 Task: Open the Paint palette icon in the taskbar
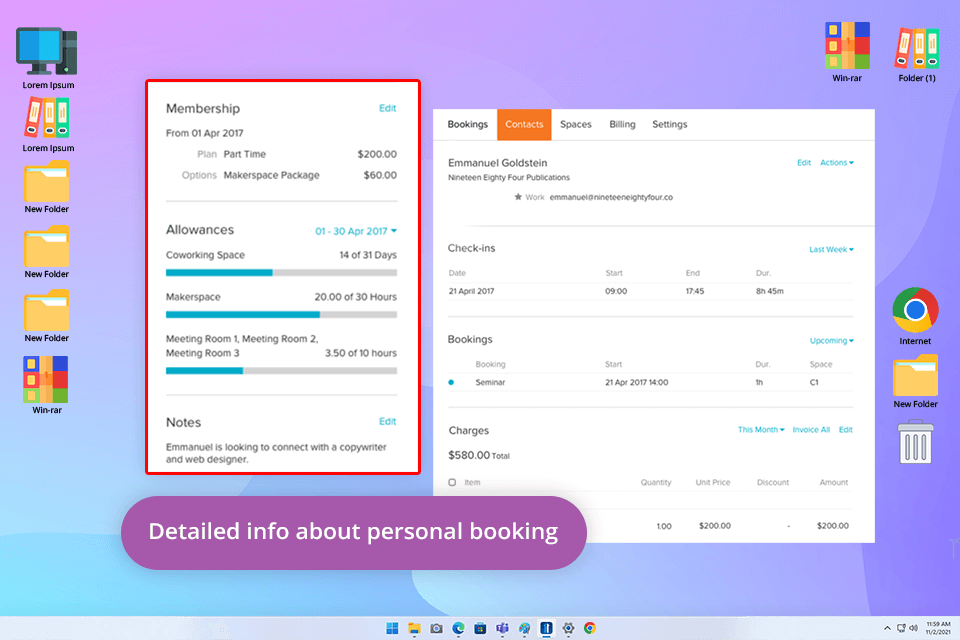[x=525, y=628]
